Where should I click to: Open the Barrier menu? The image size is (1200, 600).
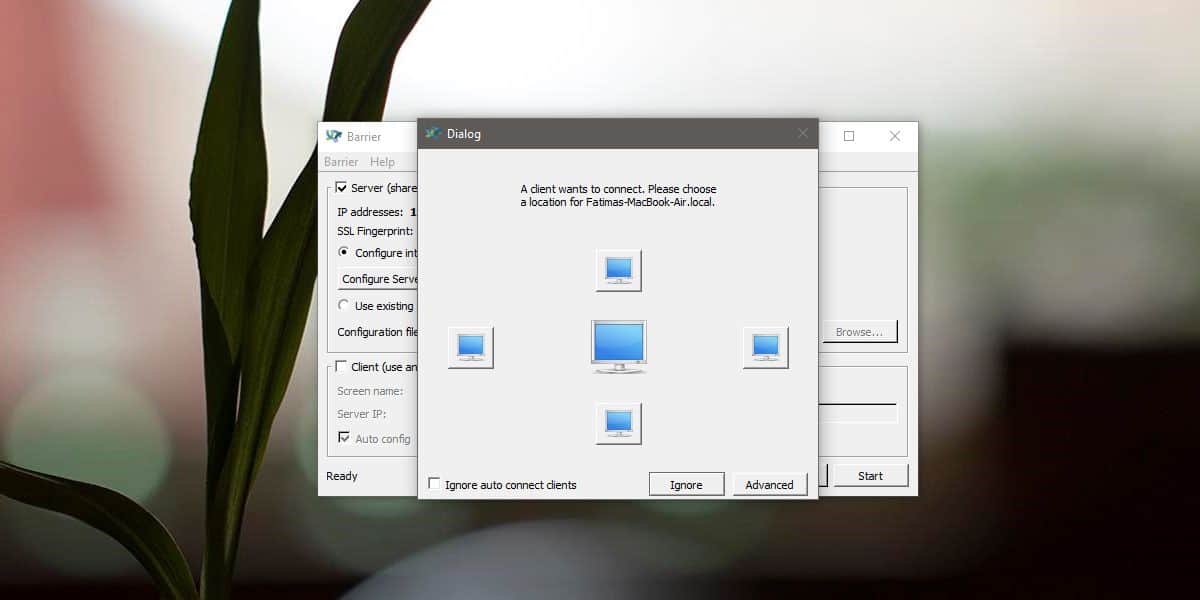tap(341, 162)
